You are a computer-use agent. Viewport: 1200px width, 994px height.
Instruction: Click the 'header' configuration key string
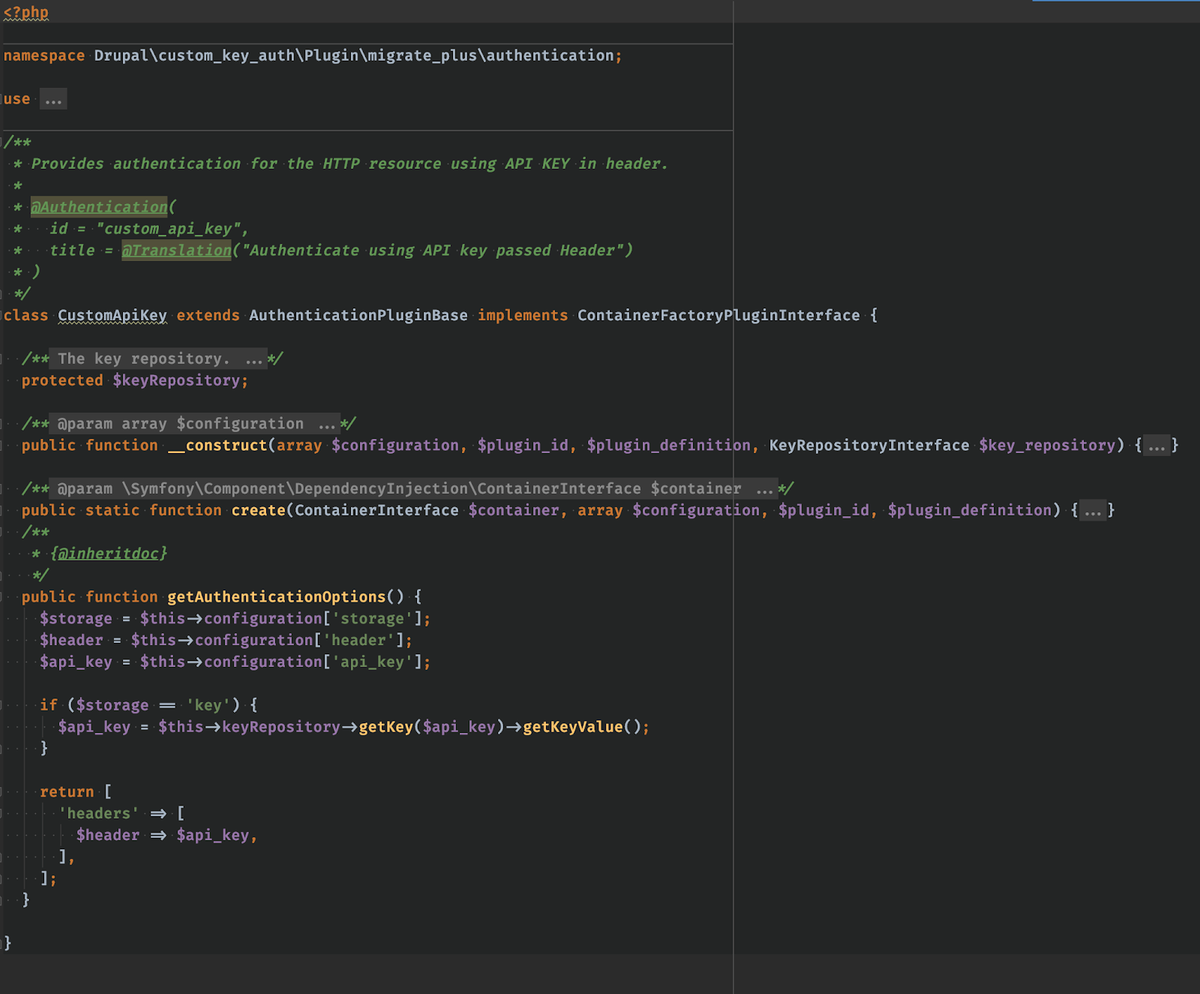click(359, 640)
